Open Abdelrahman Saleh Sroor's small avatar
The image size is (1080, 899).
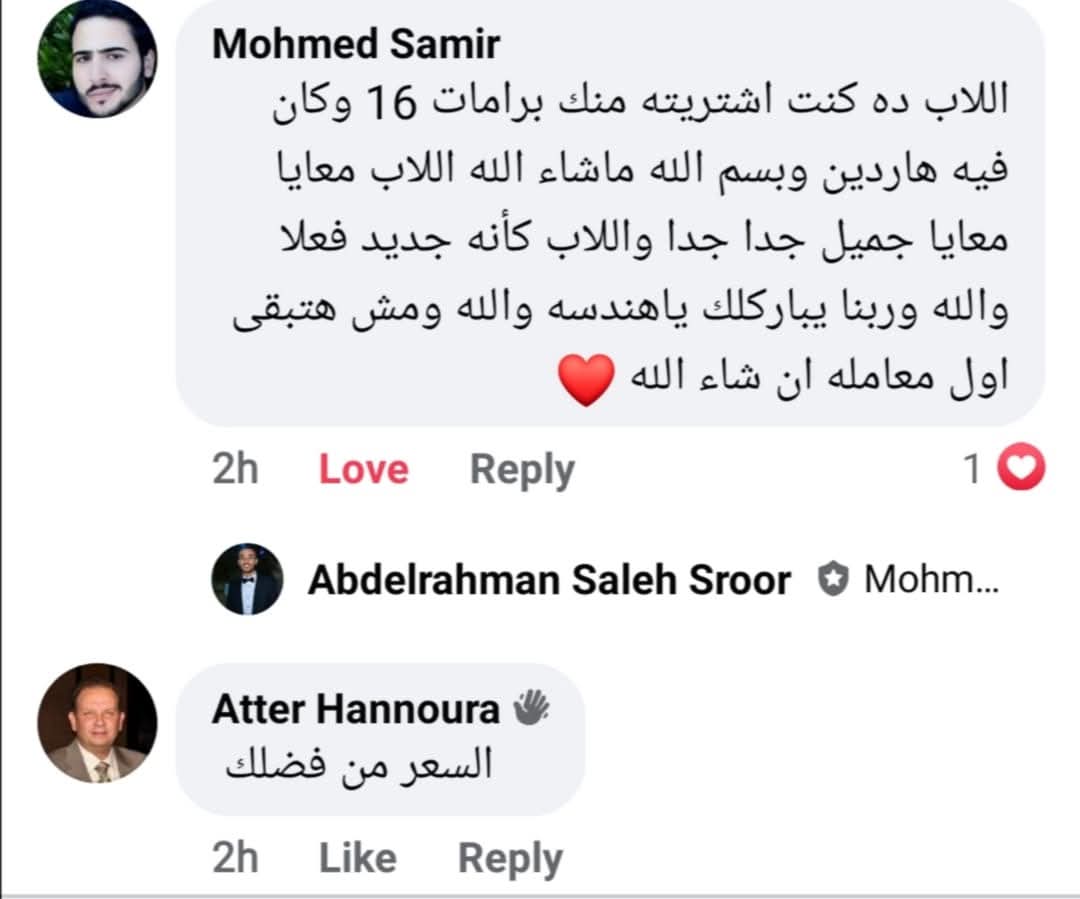click(x=247, y=579)
